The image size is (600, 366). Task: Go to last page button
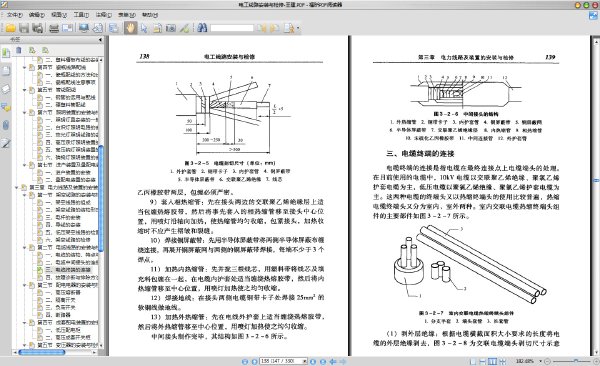pyautogui.click(x=323, y=361)
